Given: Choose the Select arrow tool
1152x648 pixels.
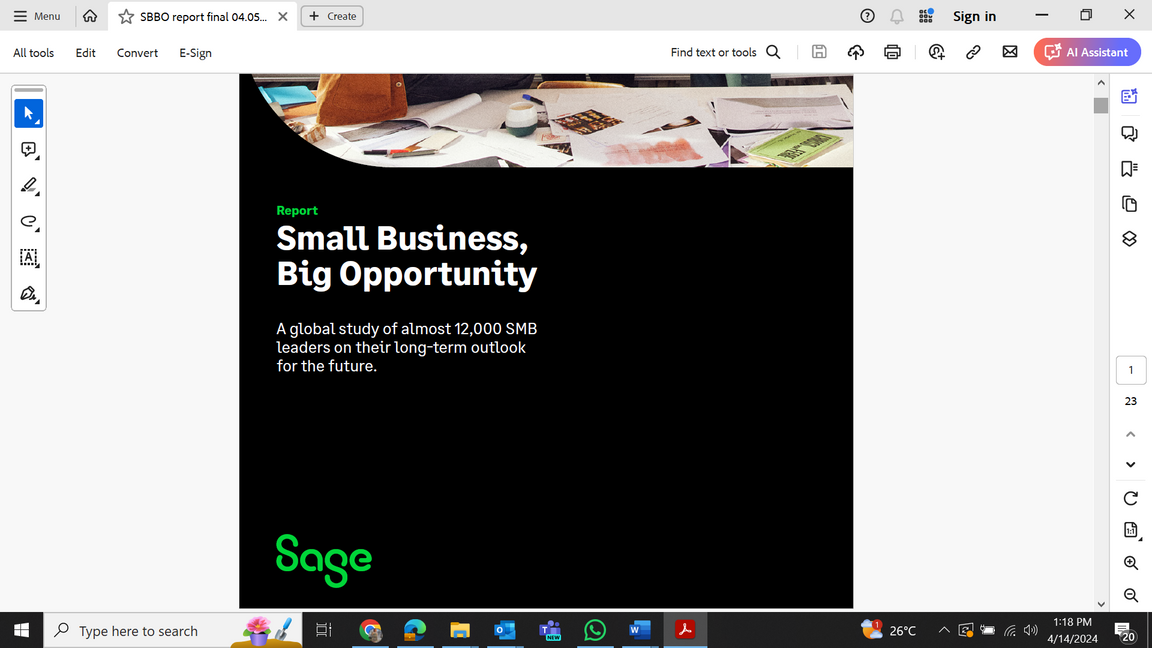Looking at the screenshot, I should [29, 113].
